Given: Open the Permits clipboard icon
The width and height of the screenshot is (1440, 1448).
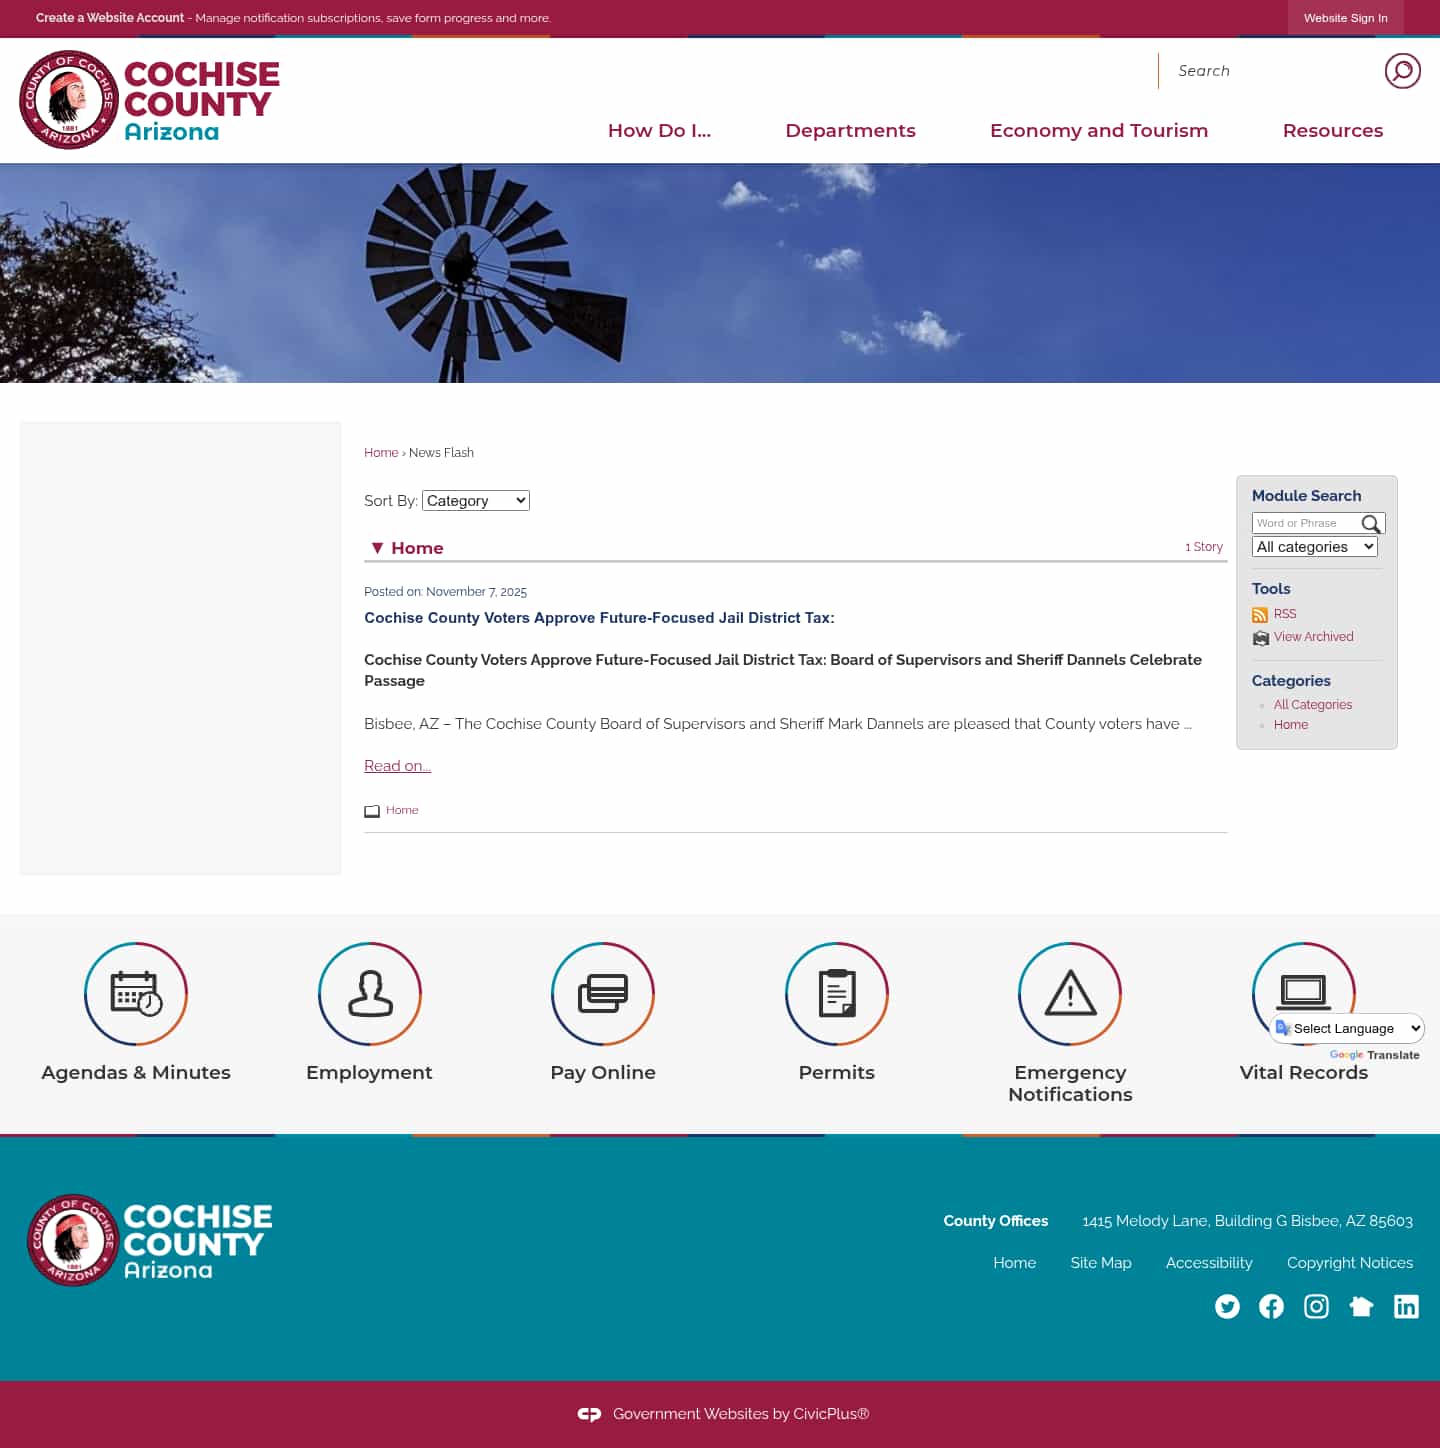Looking at the screenshot, I should point(837,994).
